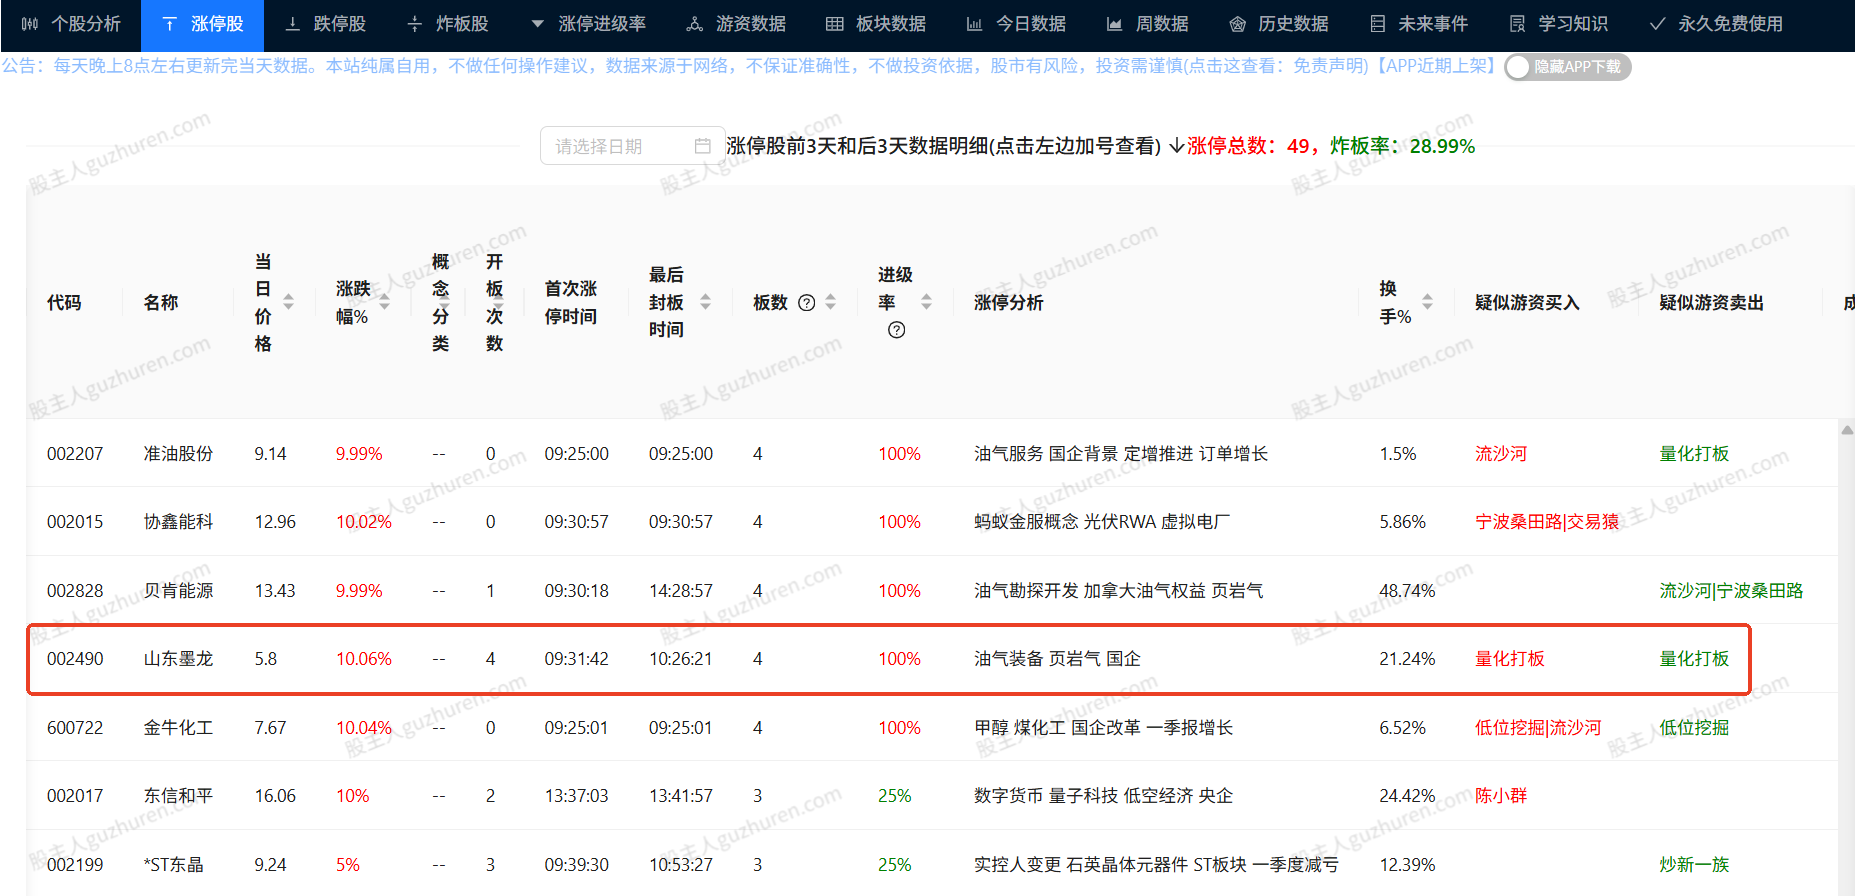This screenshot has height=896, width=1855.
Task: Click the 周数据 area chart icon
Action: click(1115, 24)
